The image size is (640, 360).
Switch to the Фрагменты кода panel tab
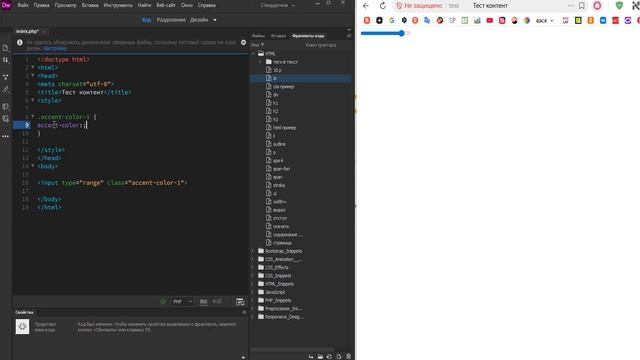(308, 36)
